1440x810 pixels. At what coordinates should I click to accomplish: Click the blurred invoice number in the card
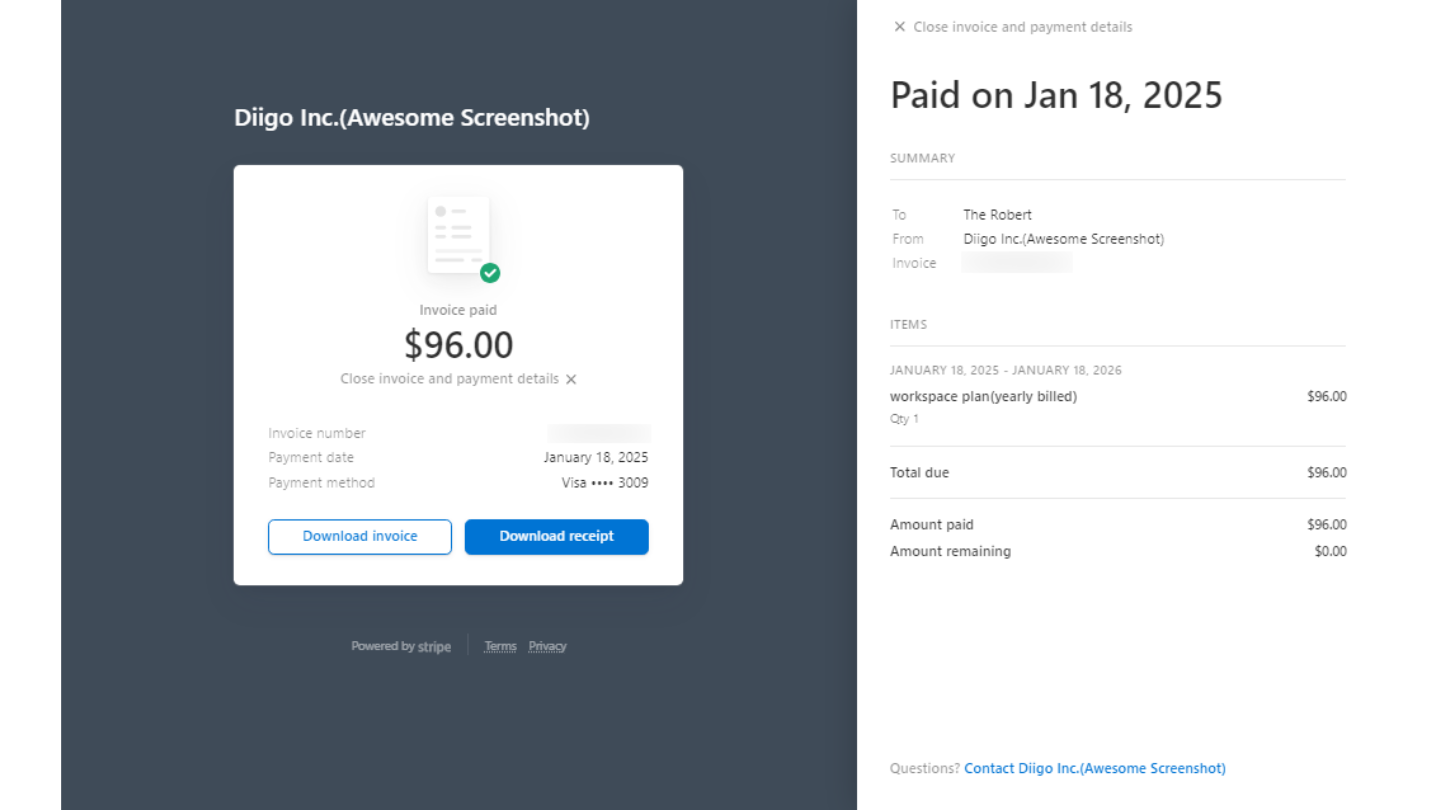coord(598,433)
